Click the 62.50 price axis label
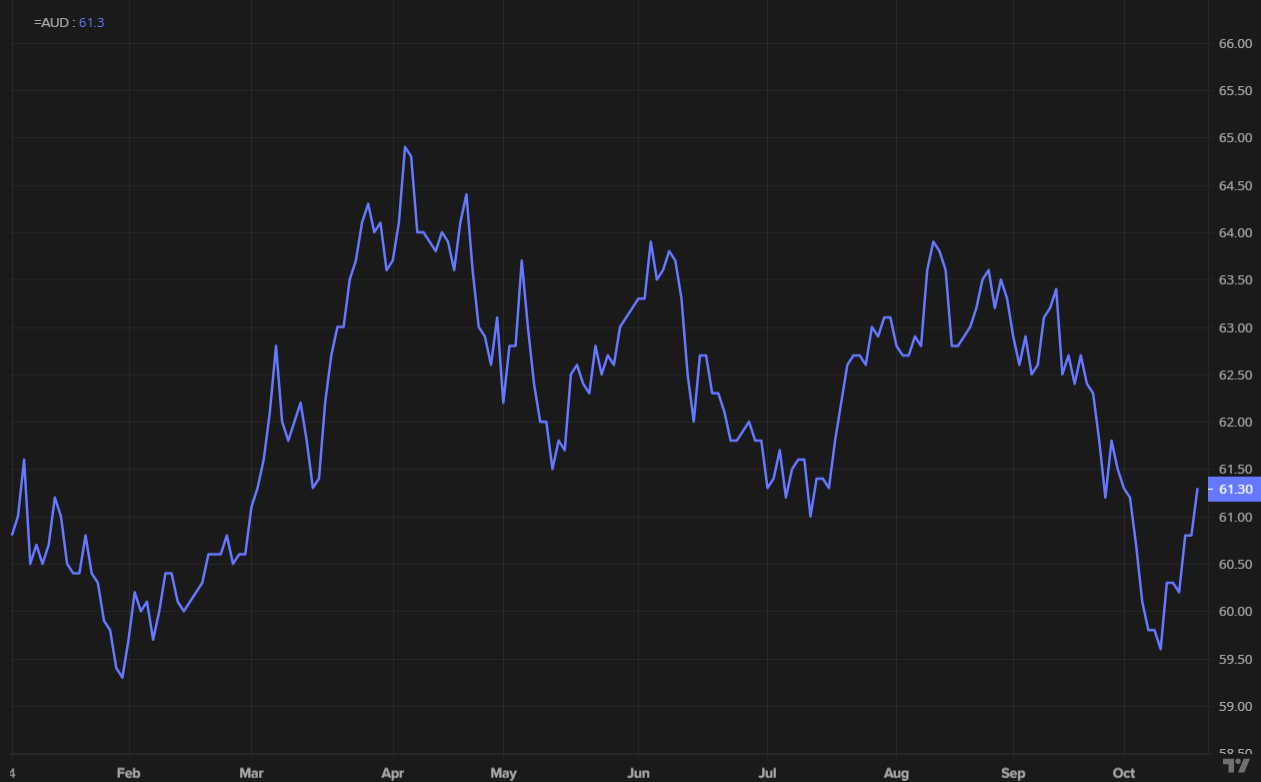This screenshot has width=1261, height=782. (1236, 375)
